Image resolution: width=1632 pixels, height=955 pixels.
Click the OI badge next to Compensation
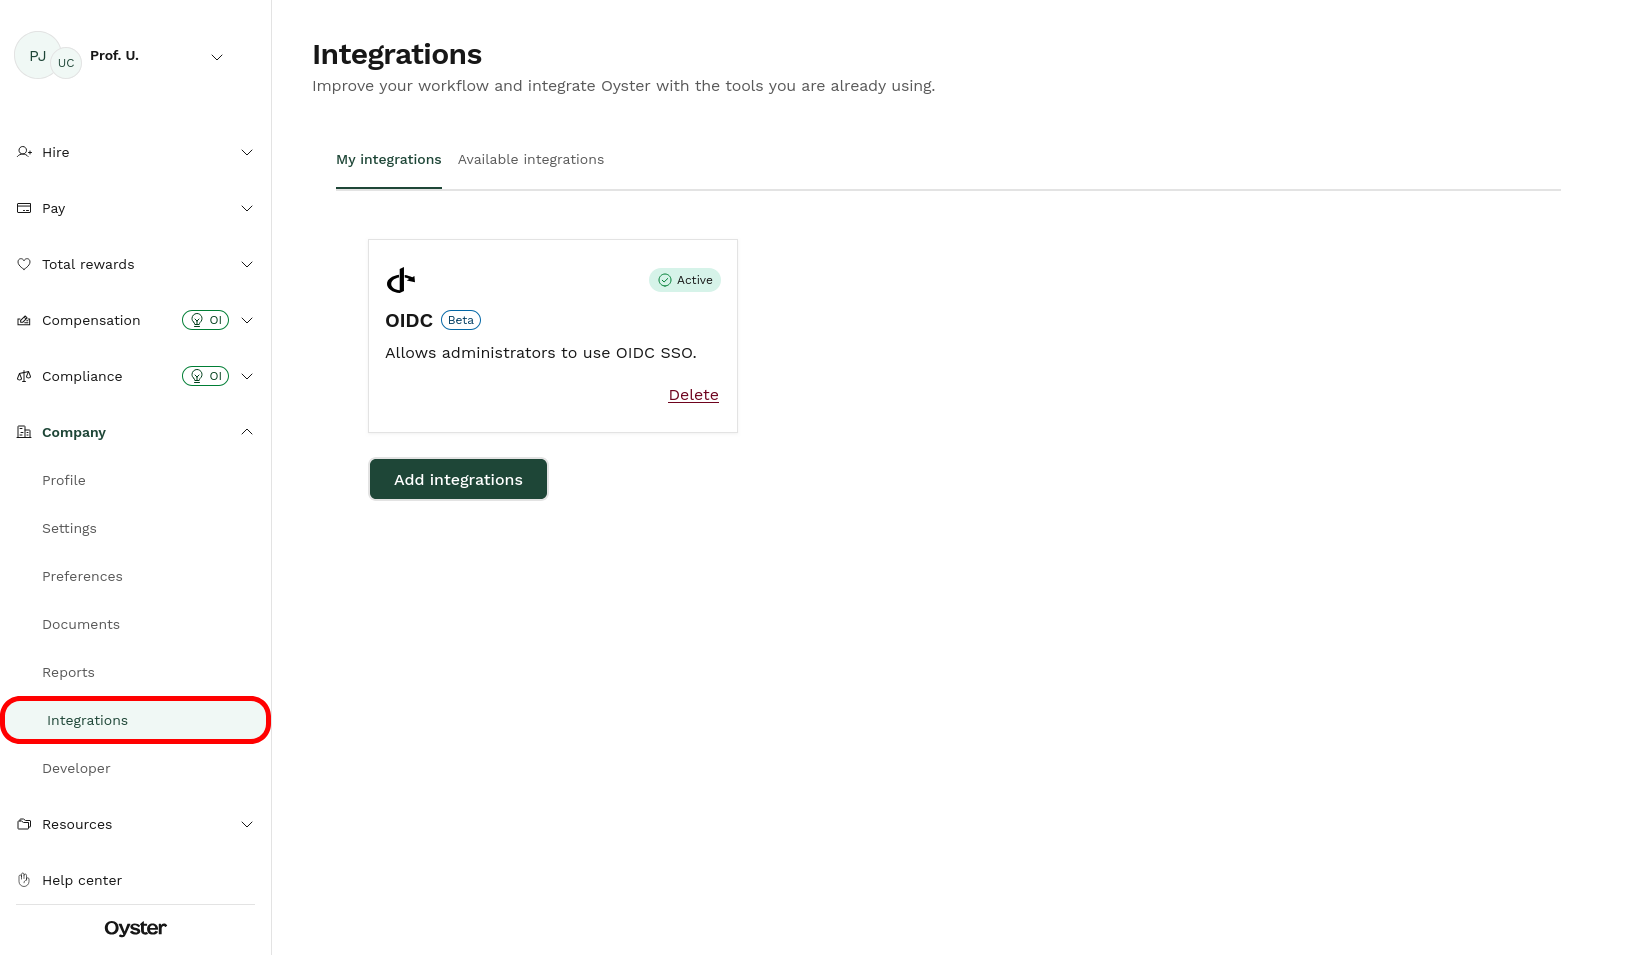[x=208, y=320]
